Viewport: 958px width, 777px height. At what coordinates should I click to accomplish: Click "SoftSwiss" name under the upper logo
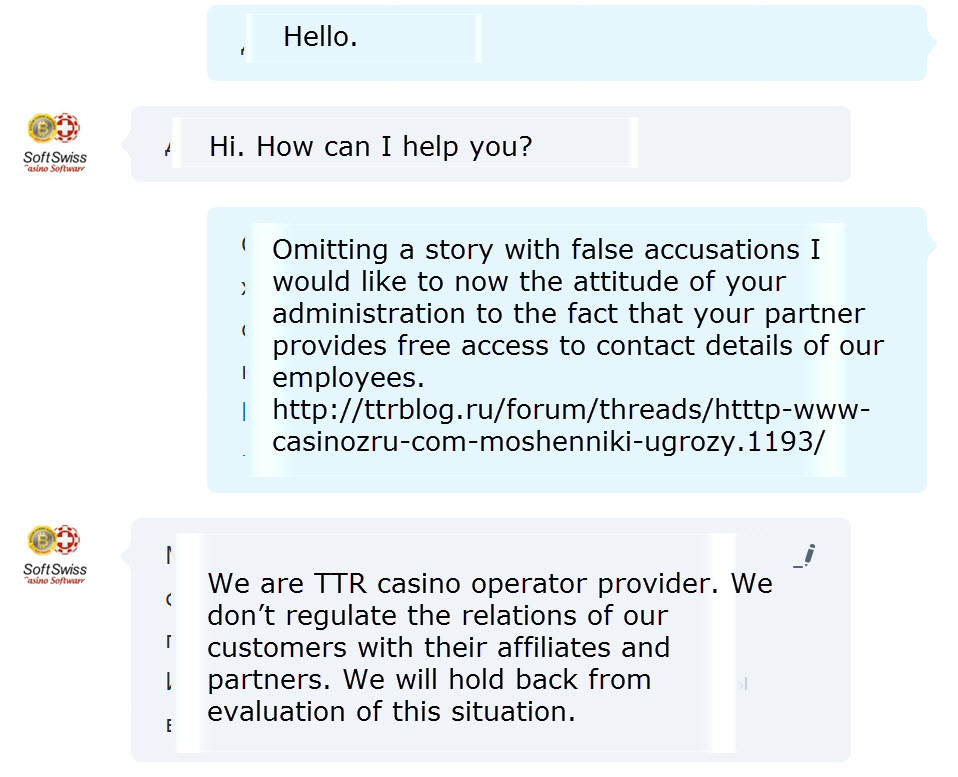55,157
